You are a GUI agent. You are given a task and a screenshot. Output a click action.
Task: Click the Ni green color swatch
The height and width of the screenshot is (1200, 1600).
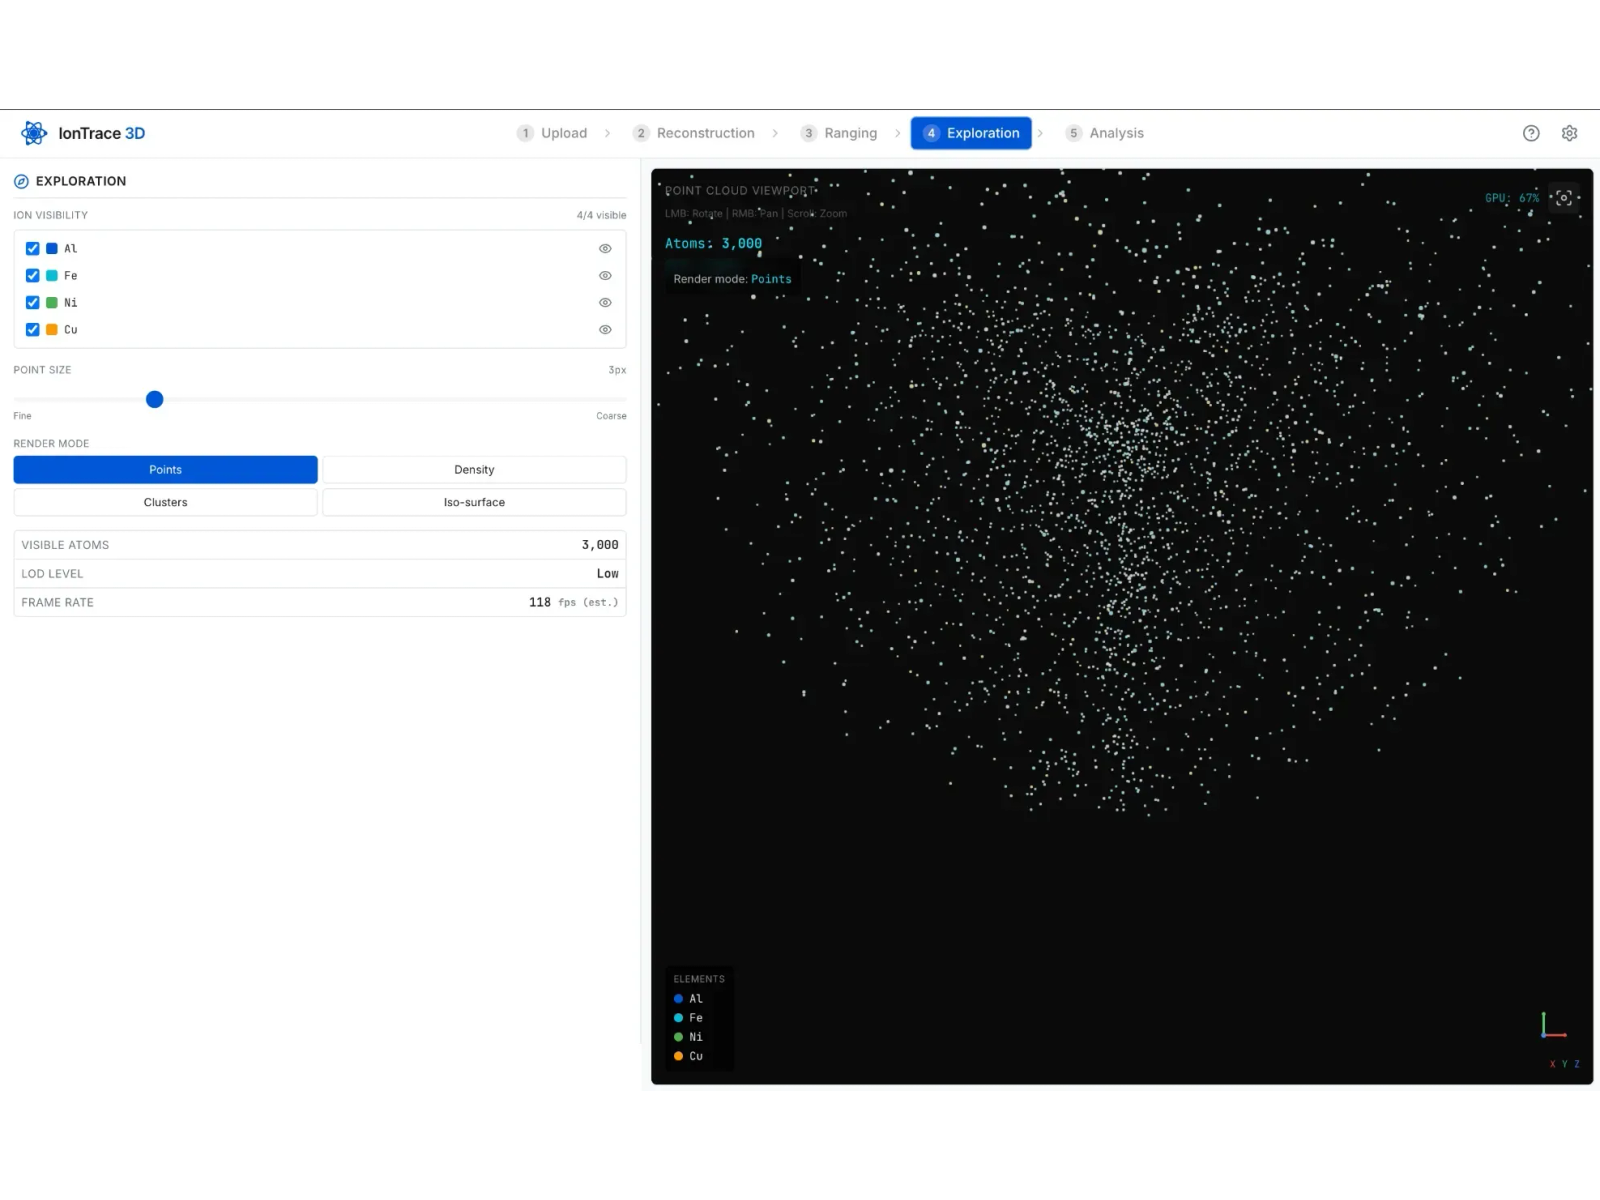(x=52, y=302)
